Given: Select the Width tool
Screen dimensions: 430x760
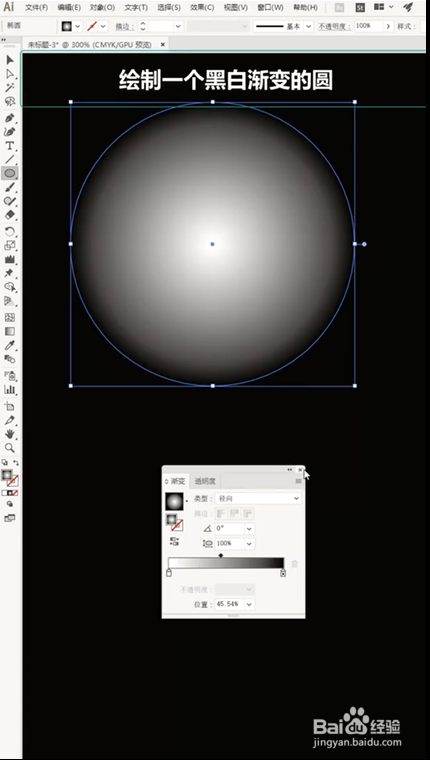Looking at the screenshot, I should (x=10, y=259).
